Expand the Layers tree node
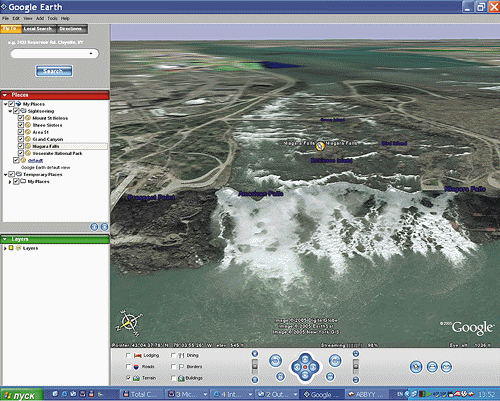The height and width of the screenshot is (401, 500). (5, 248)
